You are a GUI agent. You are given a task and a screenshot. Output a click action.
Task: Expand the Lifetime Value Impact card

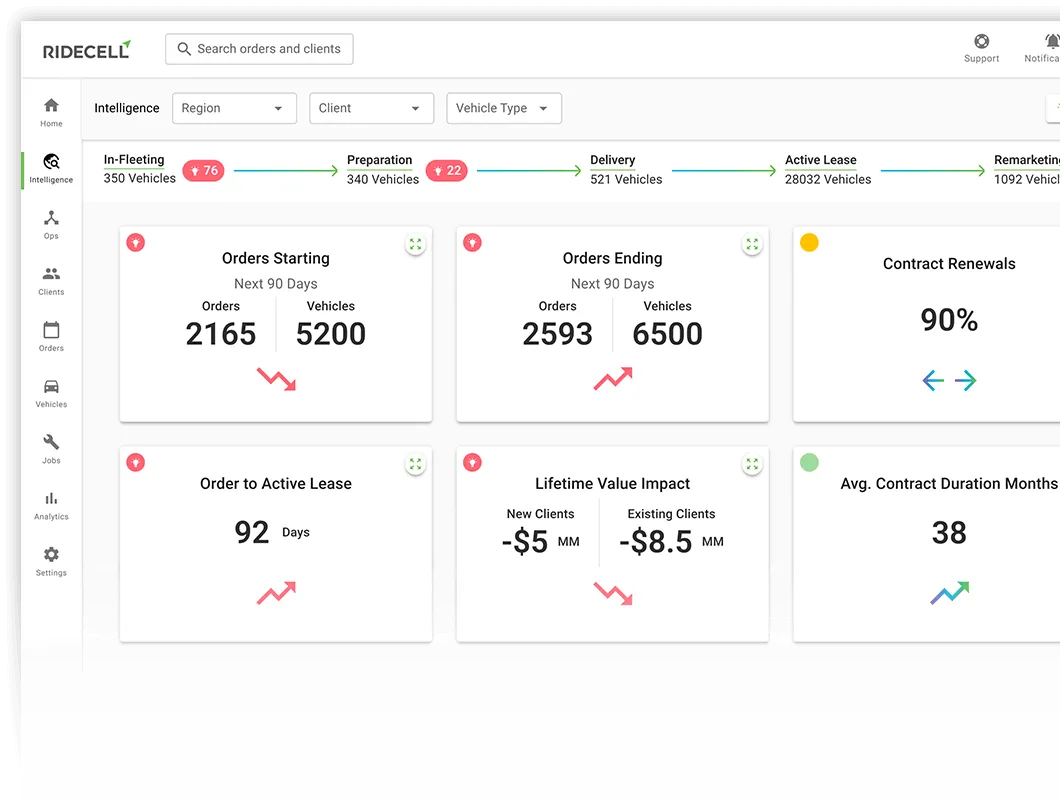point(752,464)
